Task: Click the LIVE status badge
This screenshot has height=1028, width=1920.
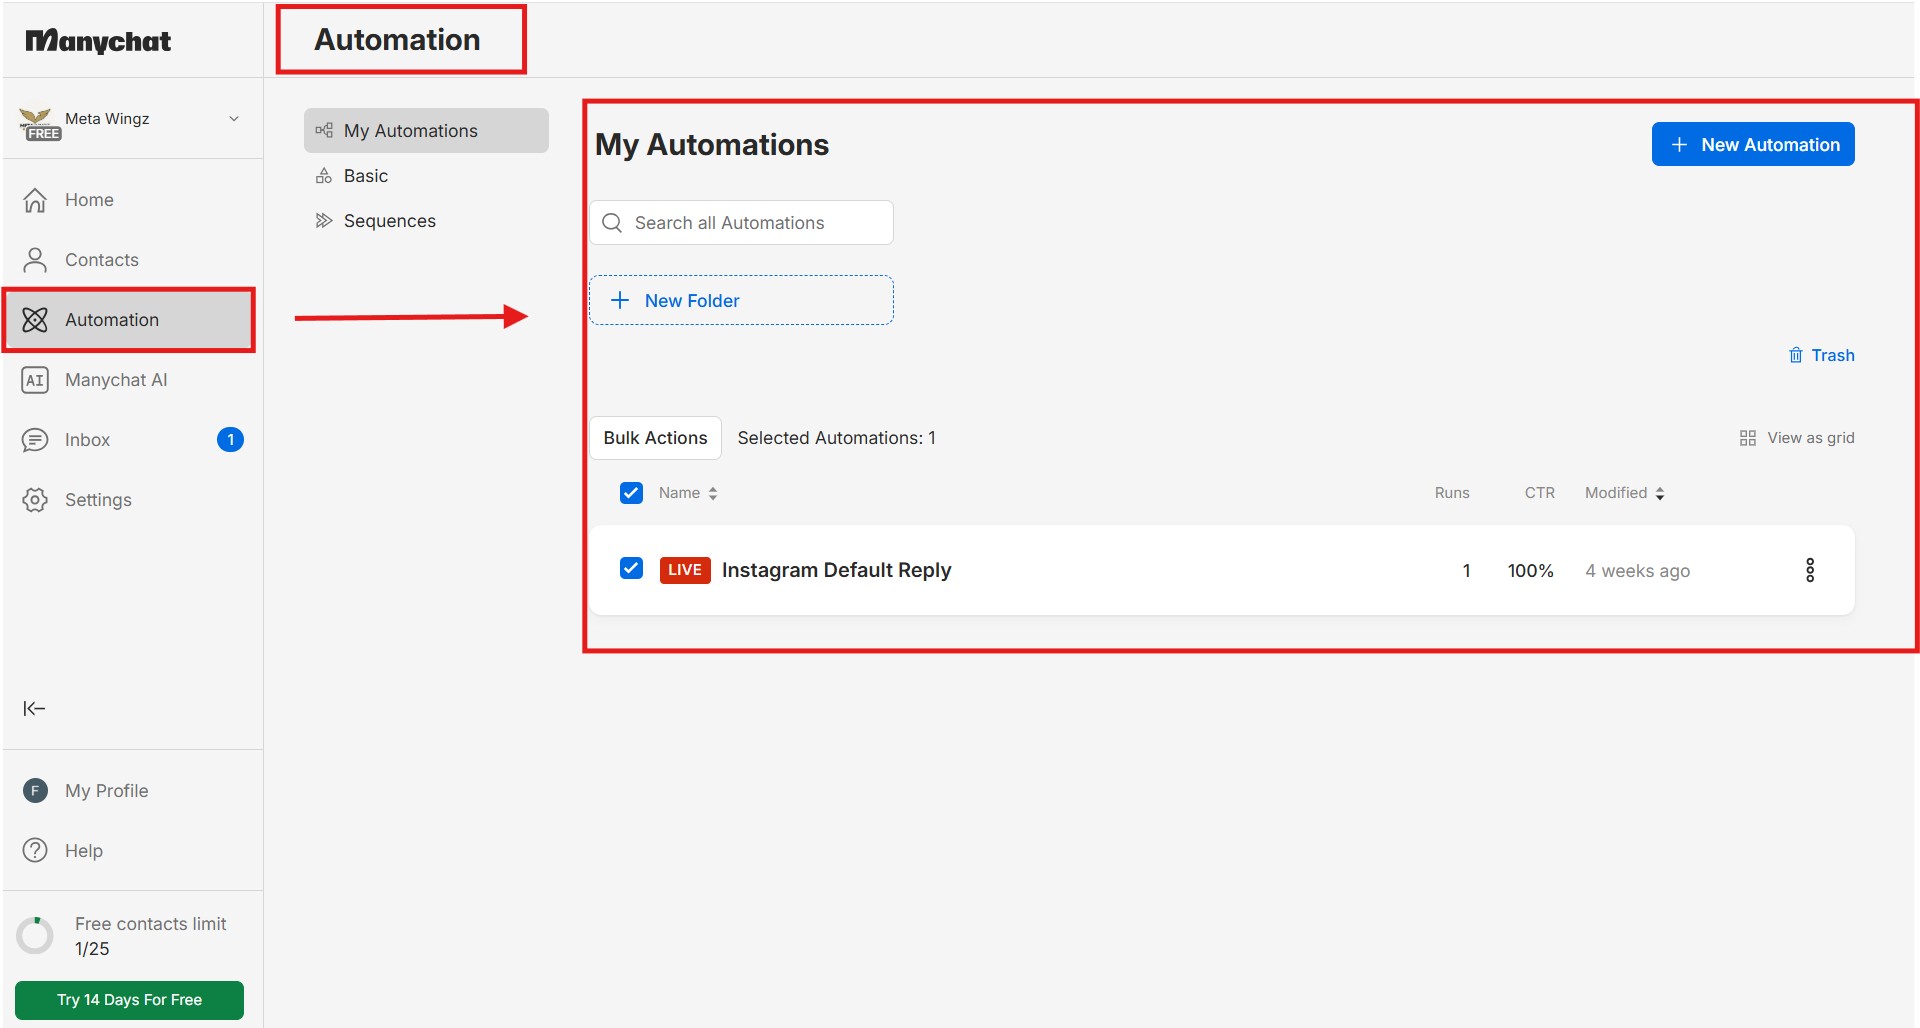Action: 685,570
